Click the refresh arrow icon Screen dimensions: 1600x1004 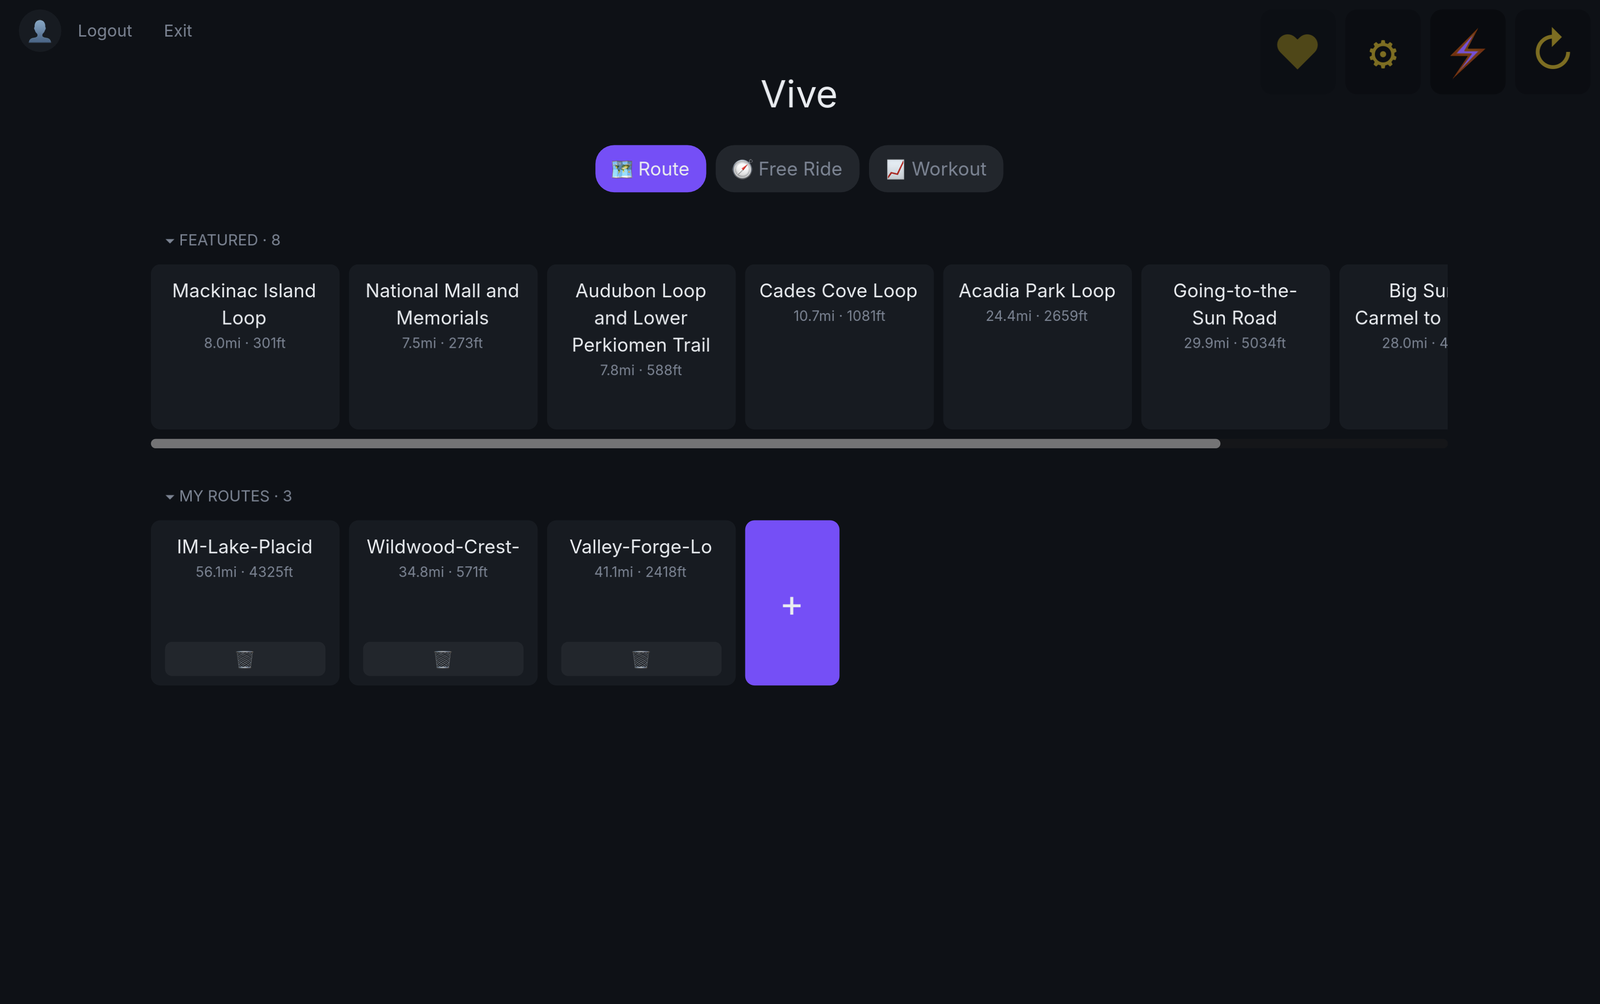[x=1552, y=52]
